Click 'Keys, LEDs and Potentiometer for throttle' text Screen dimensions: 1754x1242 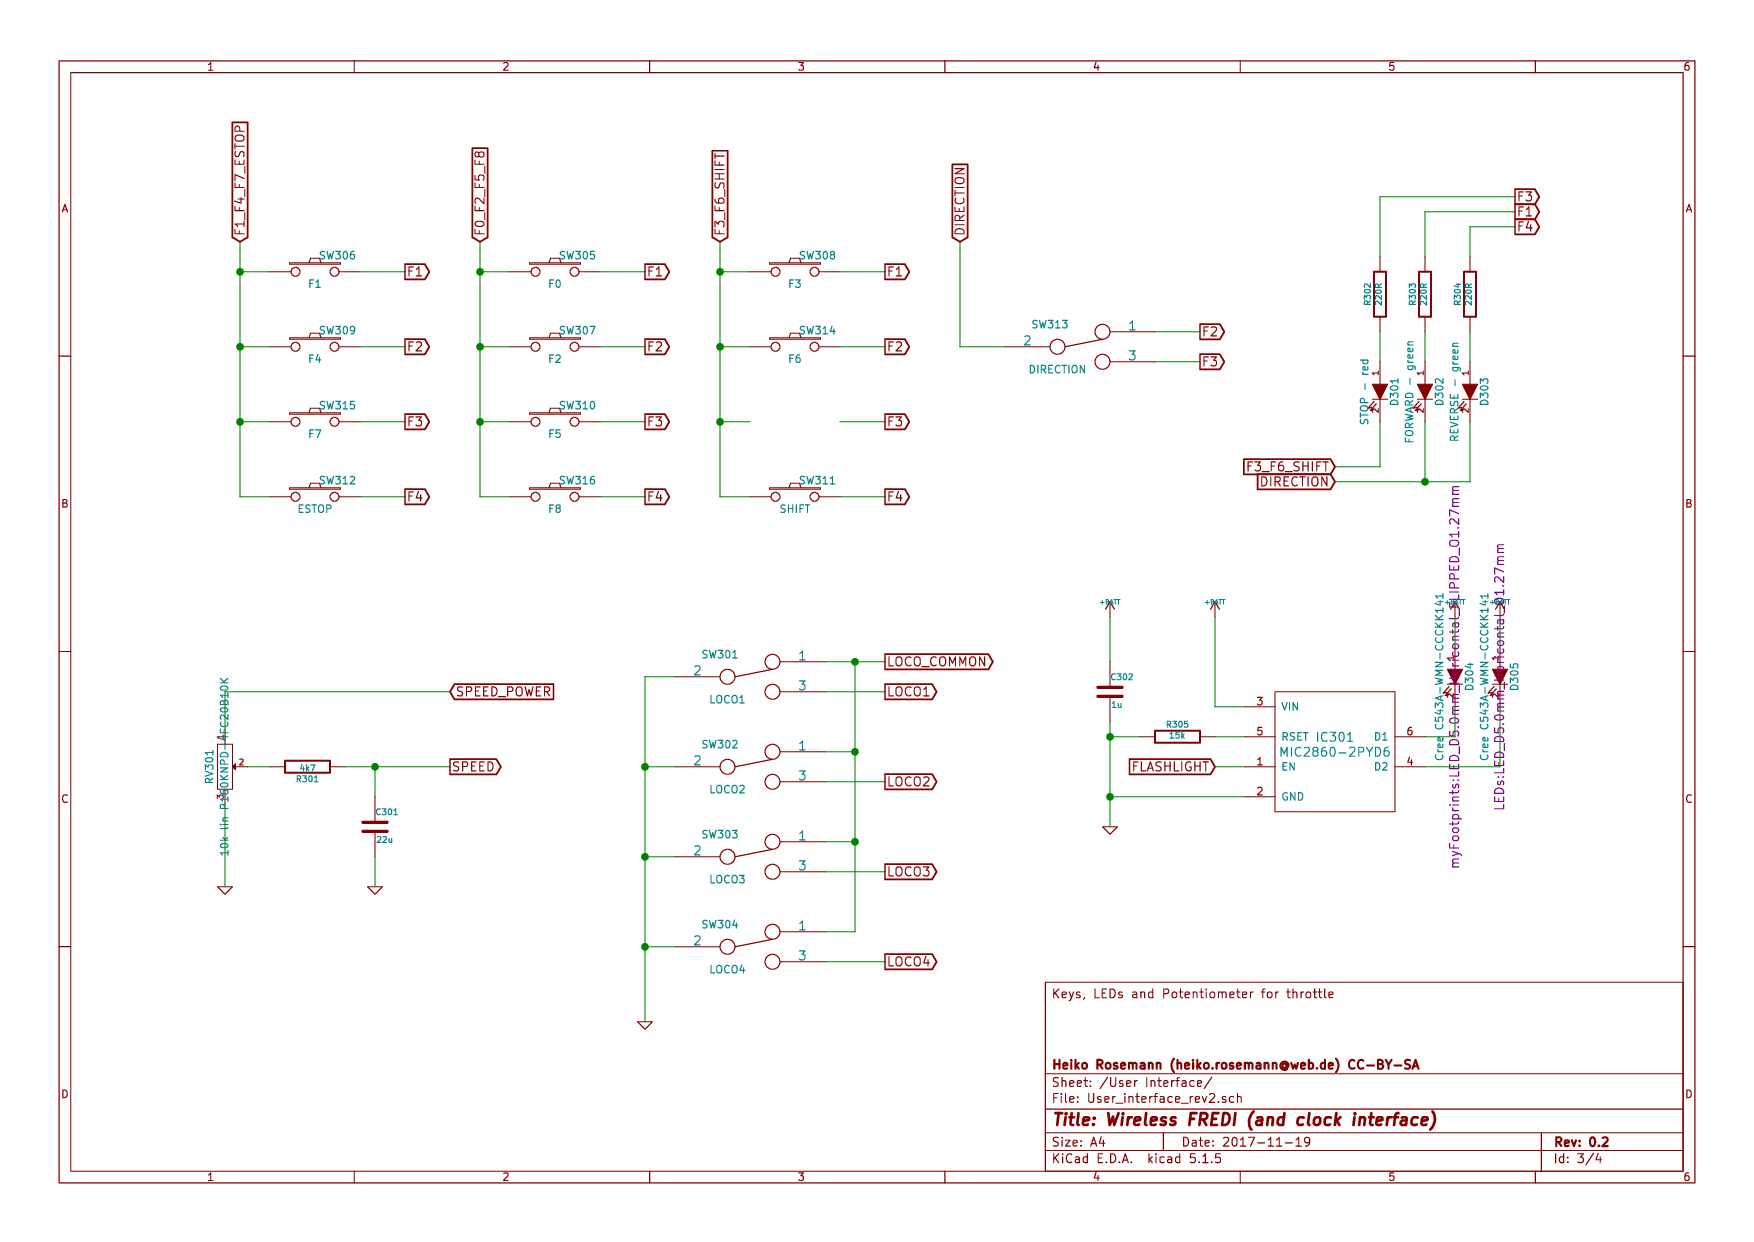(x=1193, y=993)
